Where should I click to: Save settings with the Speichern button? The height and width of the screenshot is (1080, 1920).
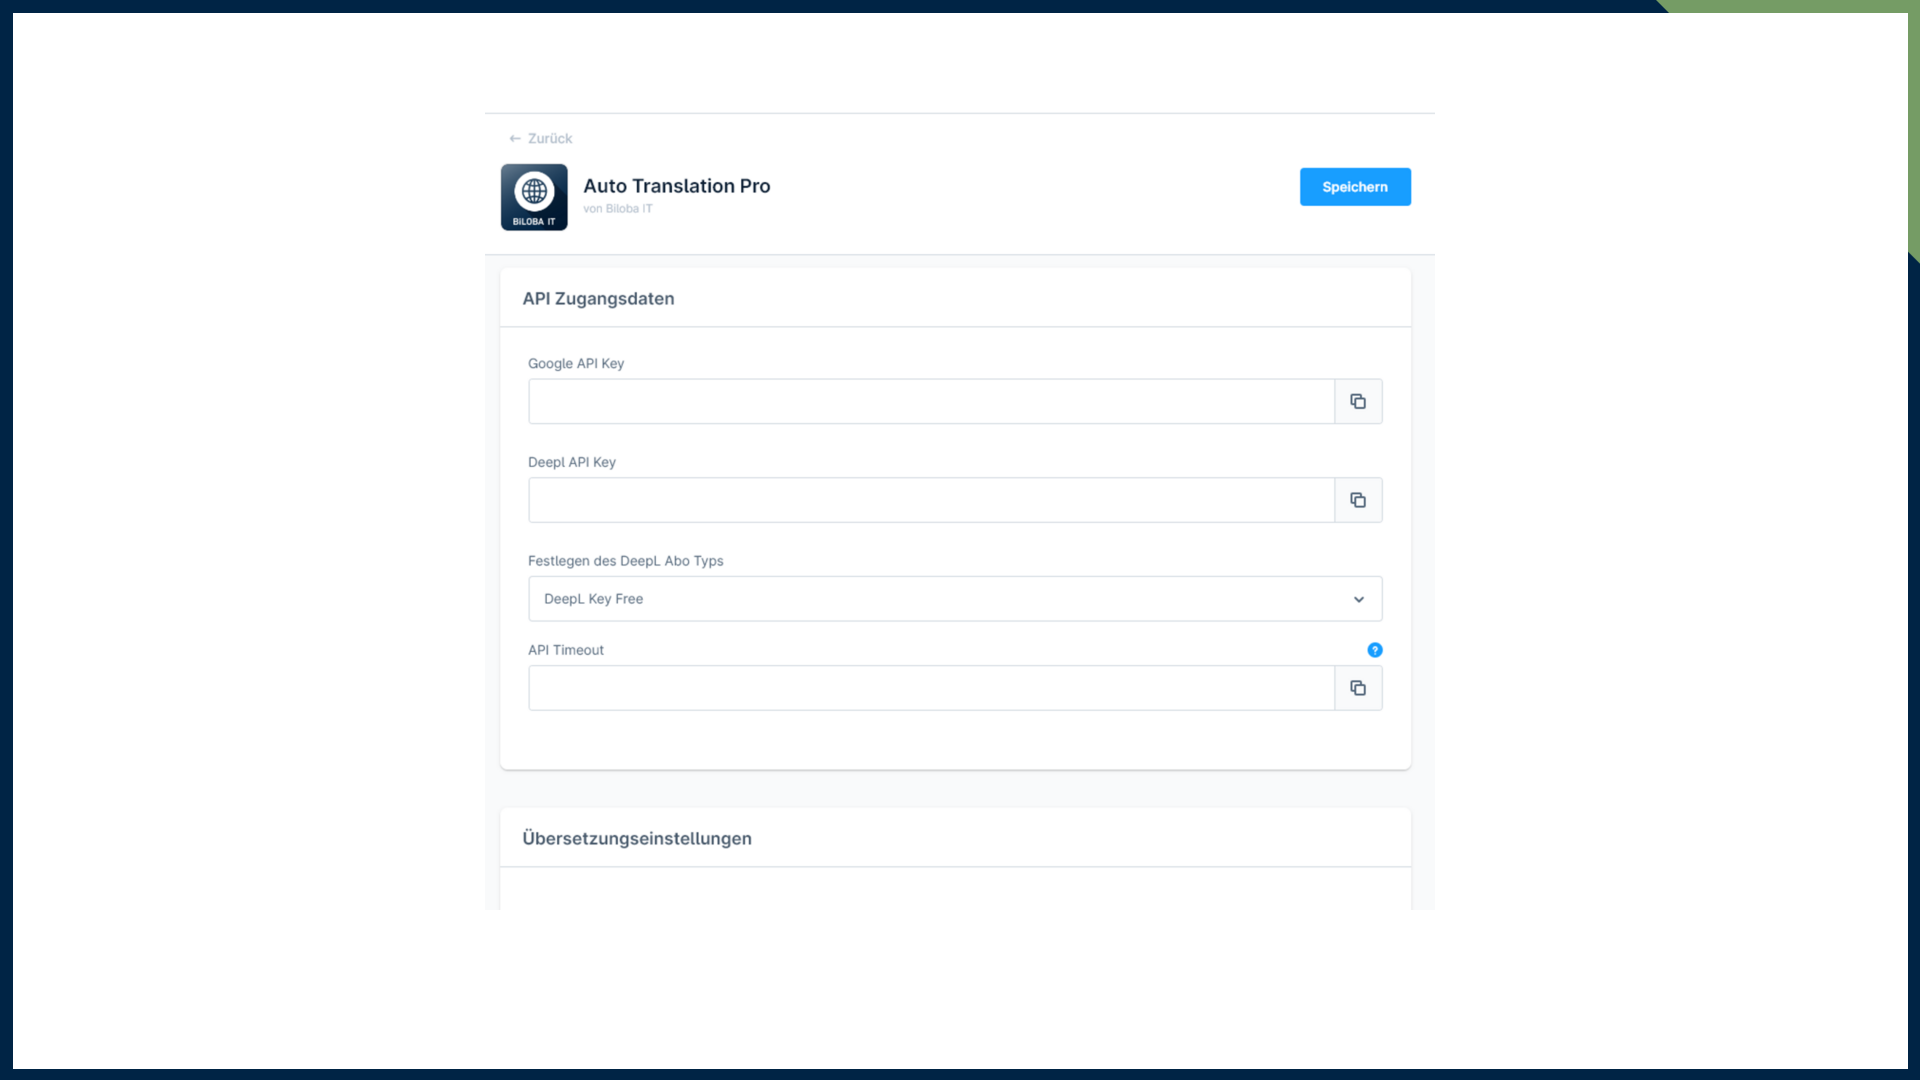[1354, 187]
